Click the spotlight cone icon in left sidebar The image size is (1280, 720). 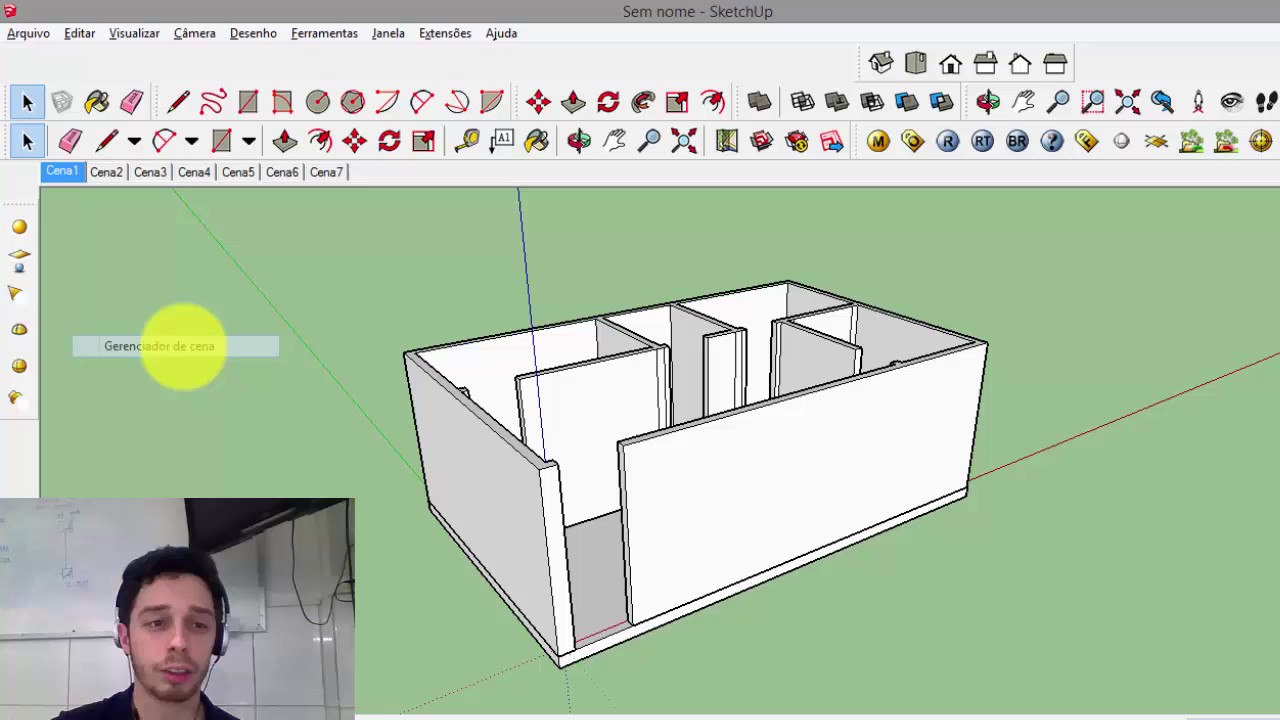(x=16, y=293)
